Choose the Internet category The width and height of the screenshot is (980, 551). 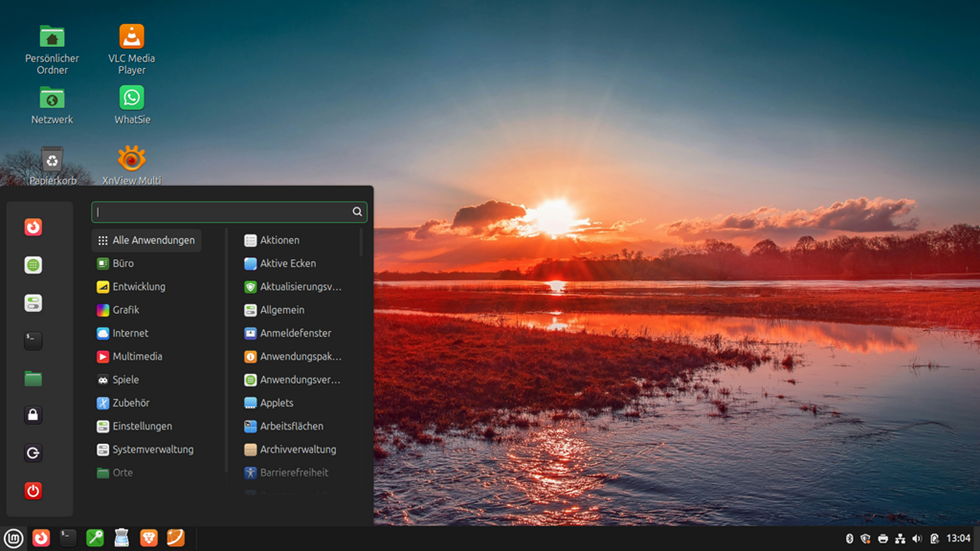[x=130, y=333]
